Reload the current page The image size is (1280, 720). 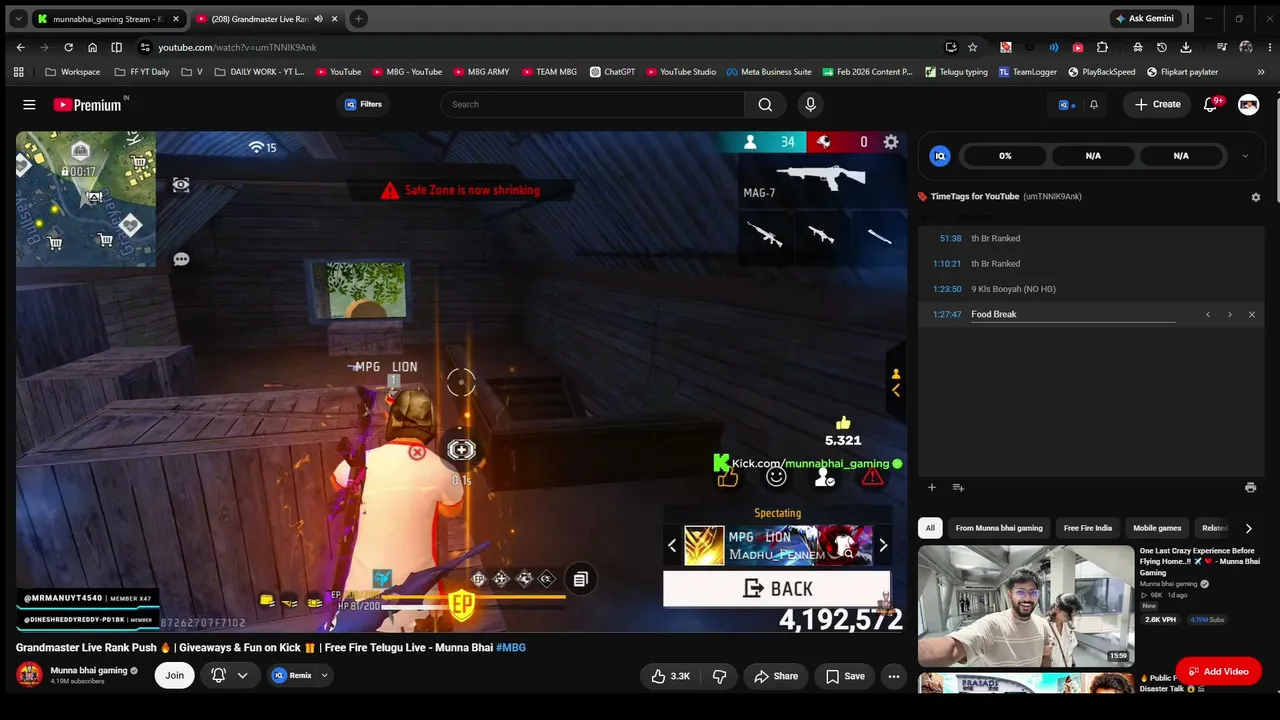[68, 47]
